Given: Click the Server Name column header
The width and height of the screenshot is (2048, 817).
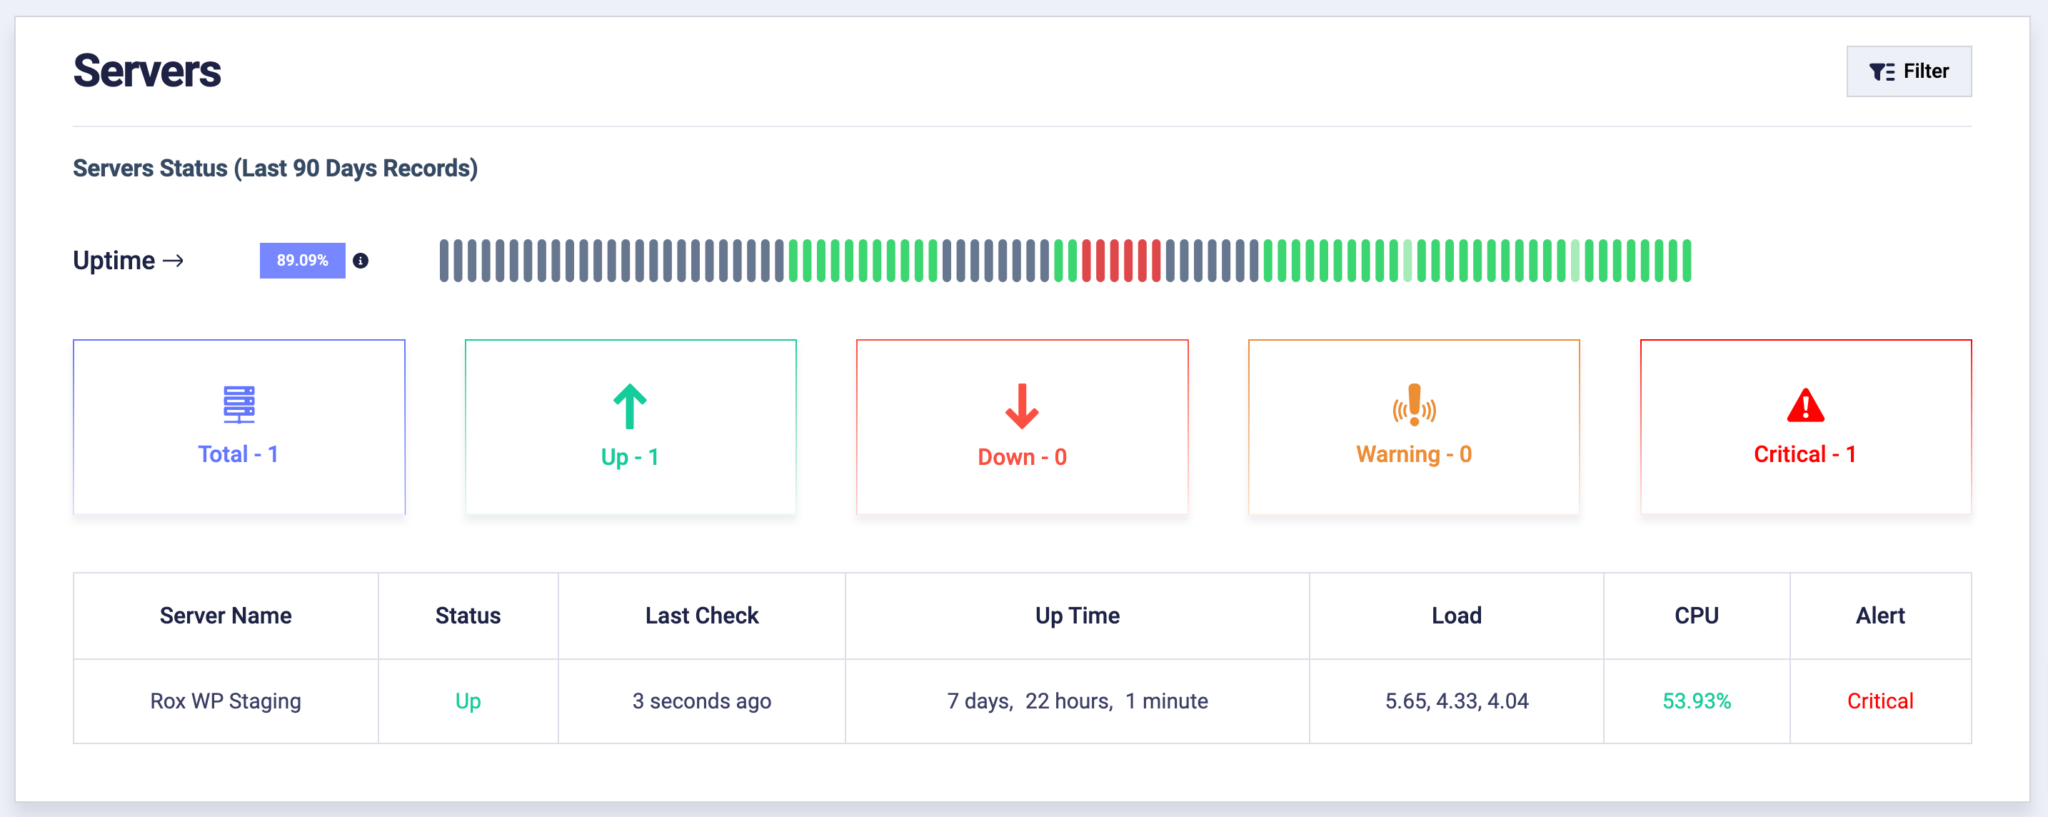Looking at the screenshot, I should click(226, 616).
